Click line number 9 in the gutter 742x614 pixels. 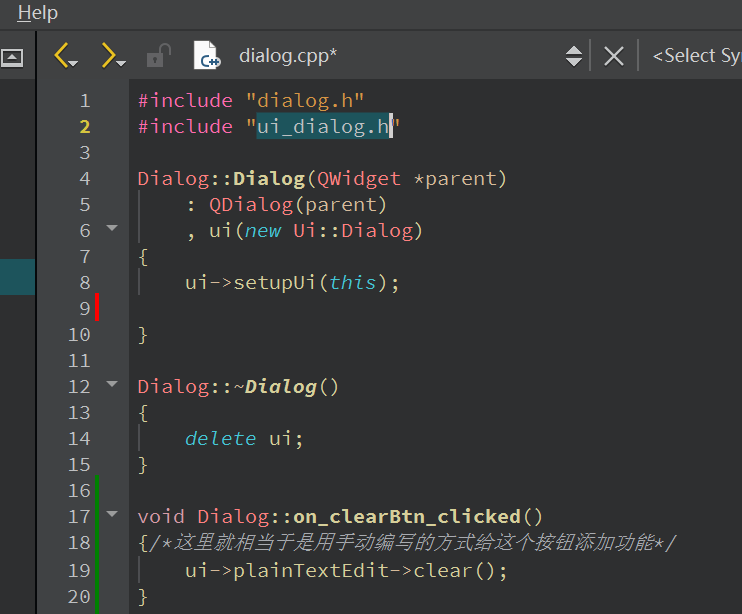point(80,308)
